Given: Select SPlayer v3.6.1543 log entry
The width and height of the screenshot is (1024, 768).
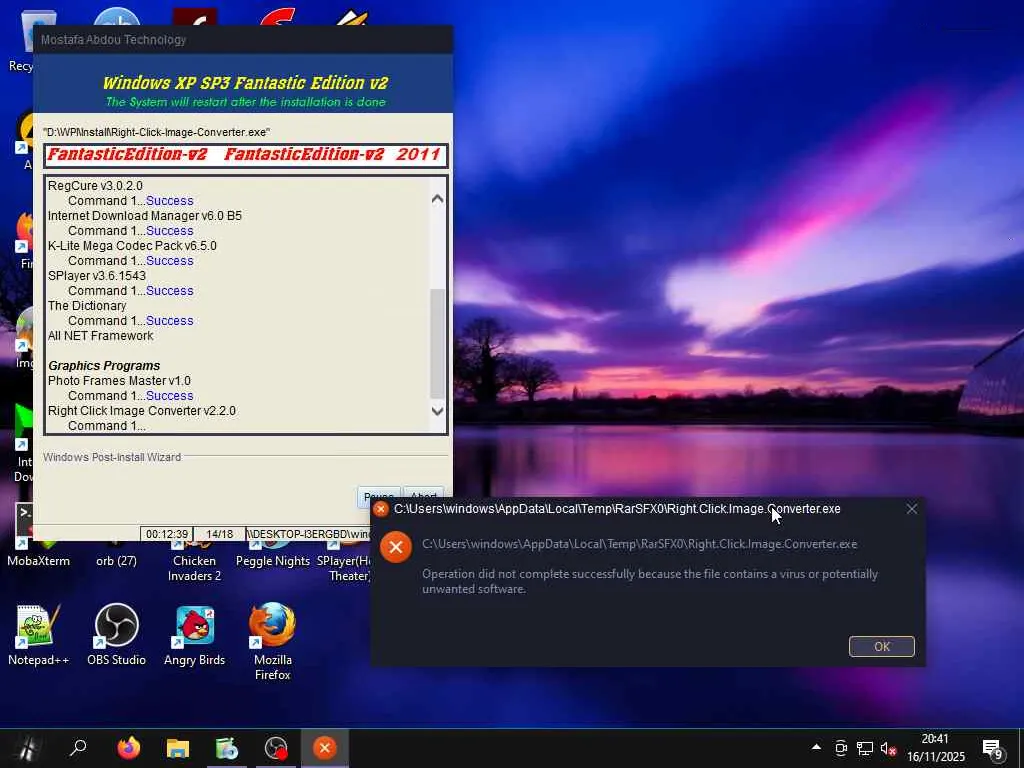Looking at the screenshot, I should tap(97, 276).
